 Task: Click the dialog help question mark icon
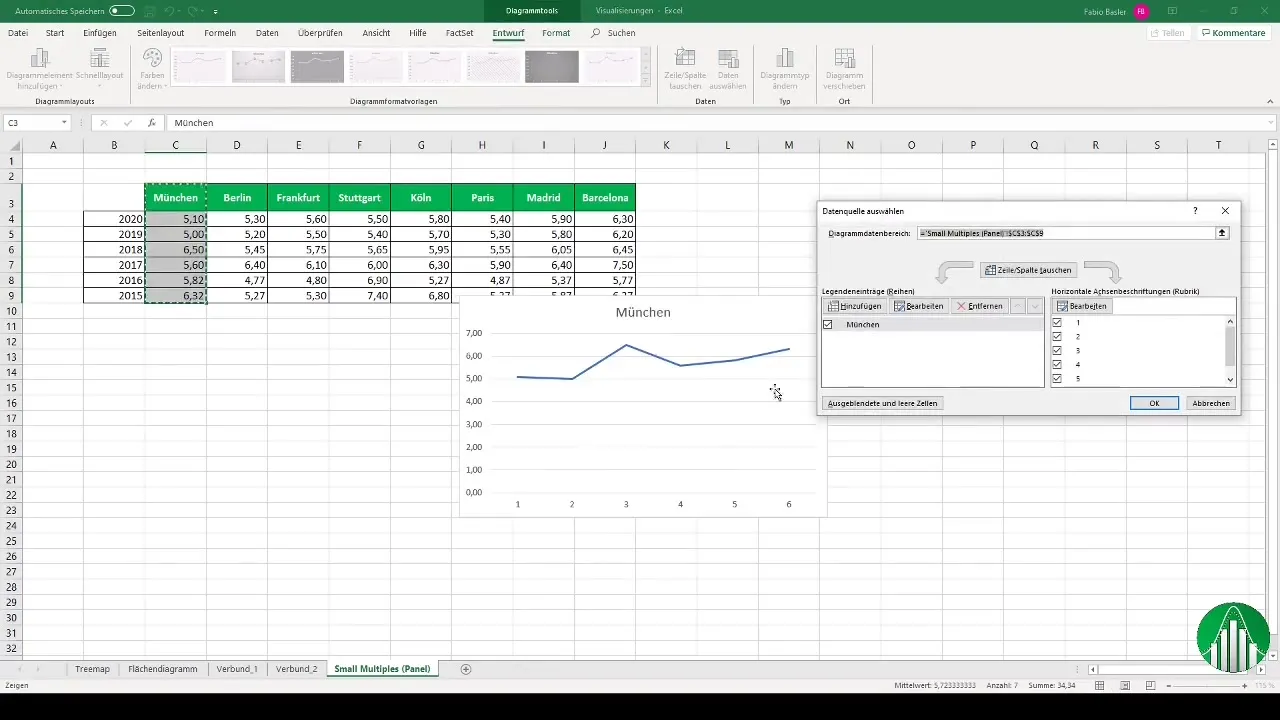[x=1195, y=211]
